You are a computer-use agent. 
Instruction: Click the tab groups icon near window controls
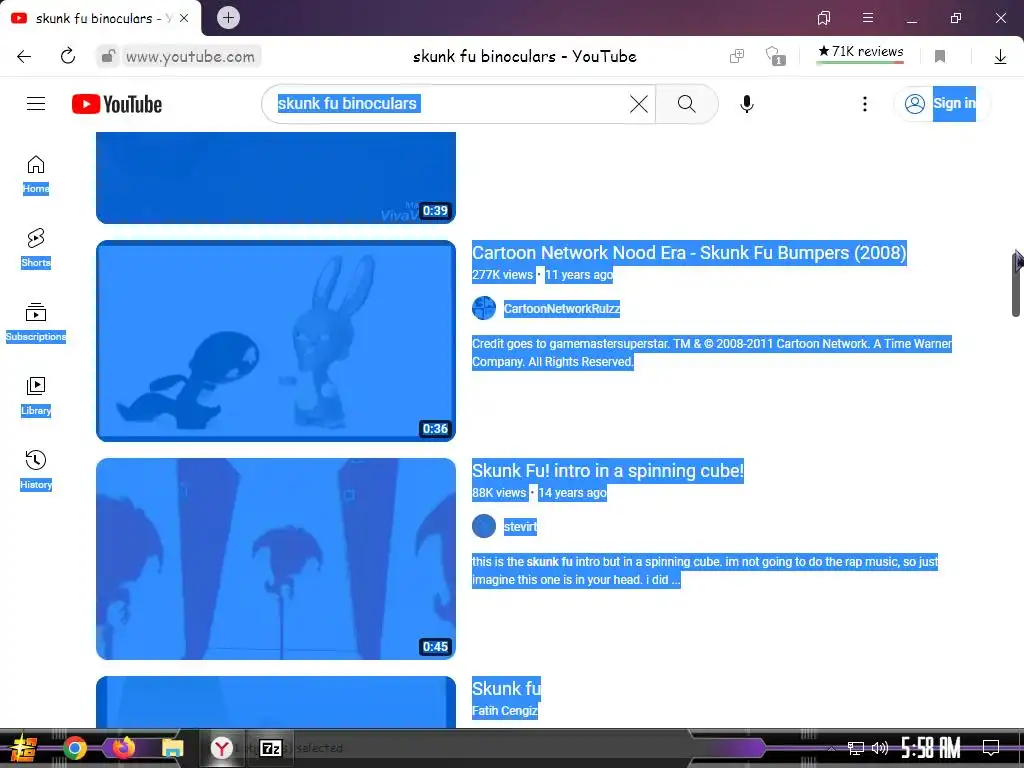pos(824,18)
